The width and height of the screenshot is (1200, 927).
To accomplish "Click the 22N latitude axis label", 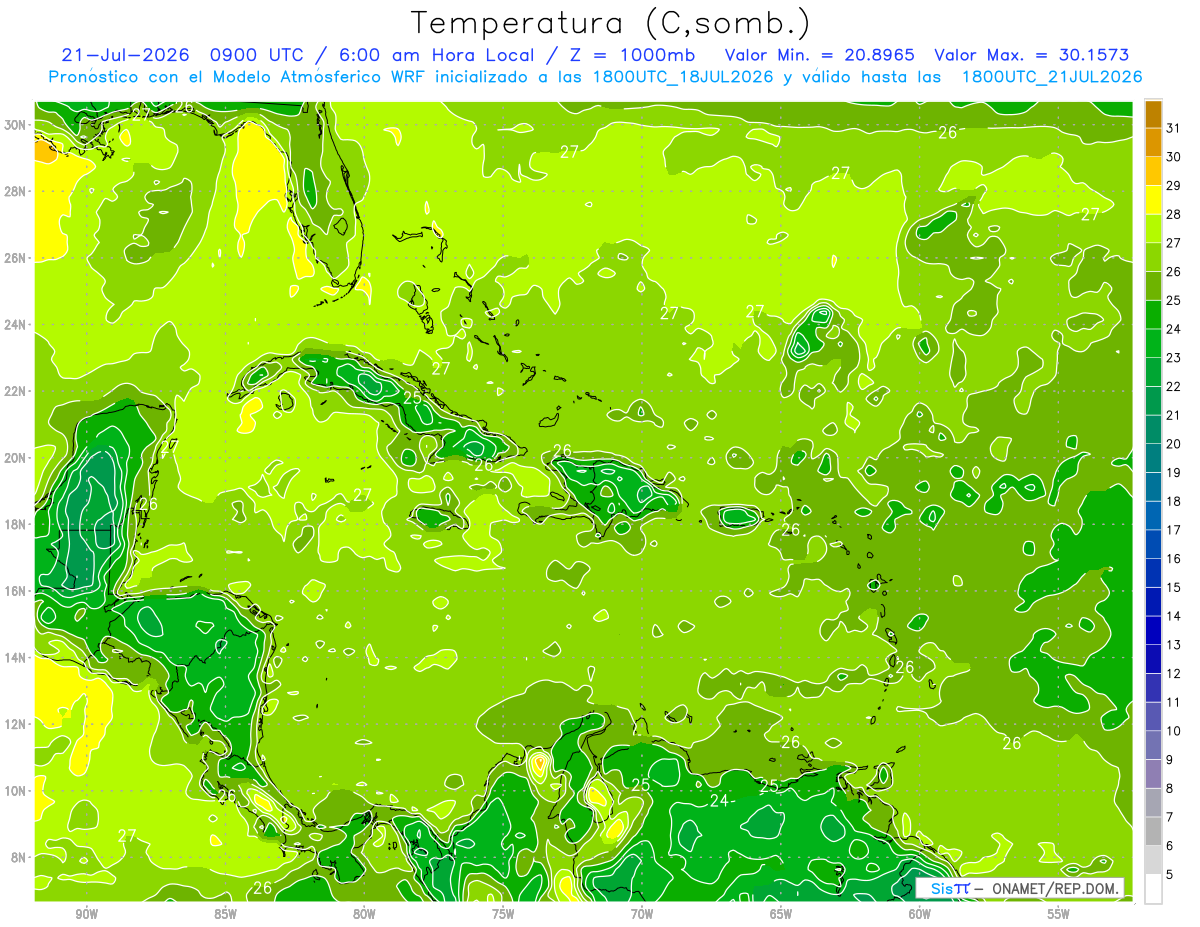I will [x=15, y=391].
